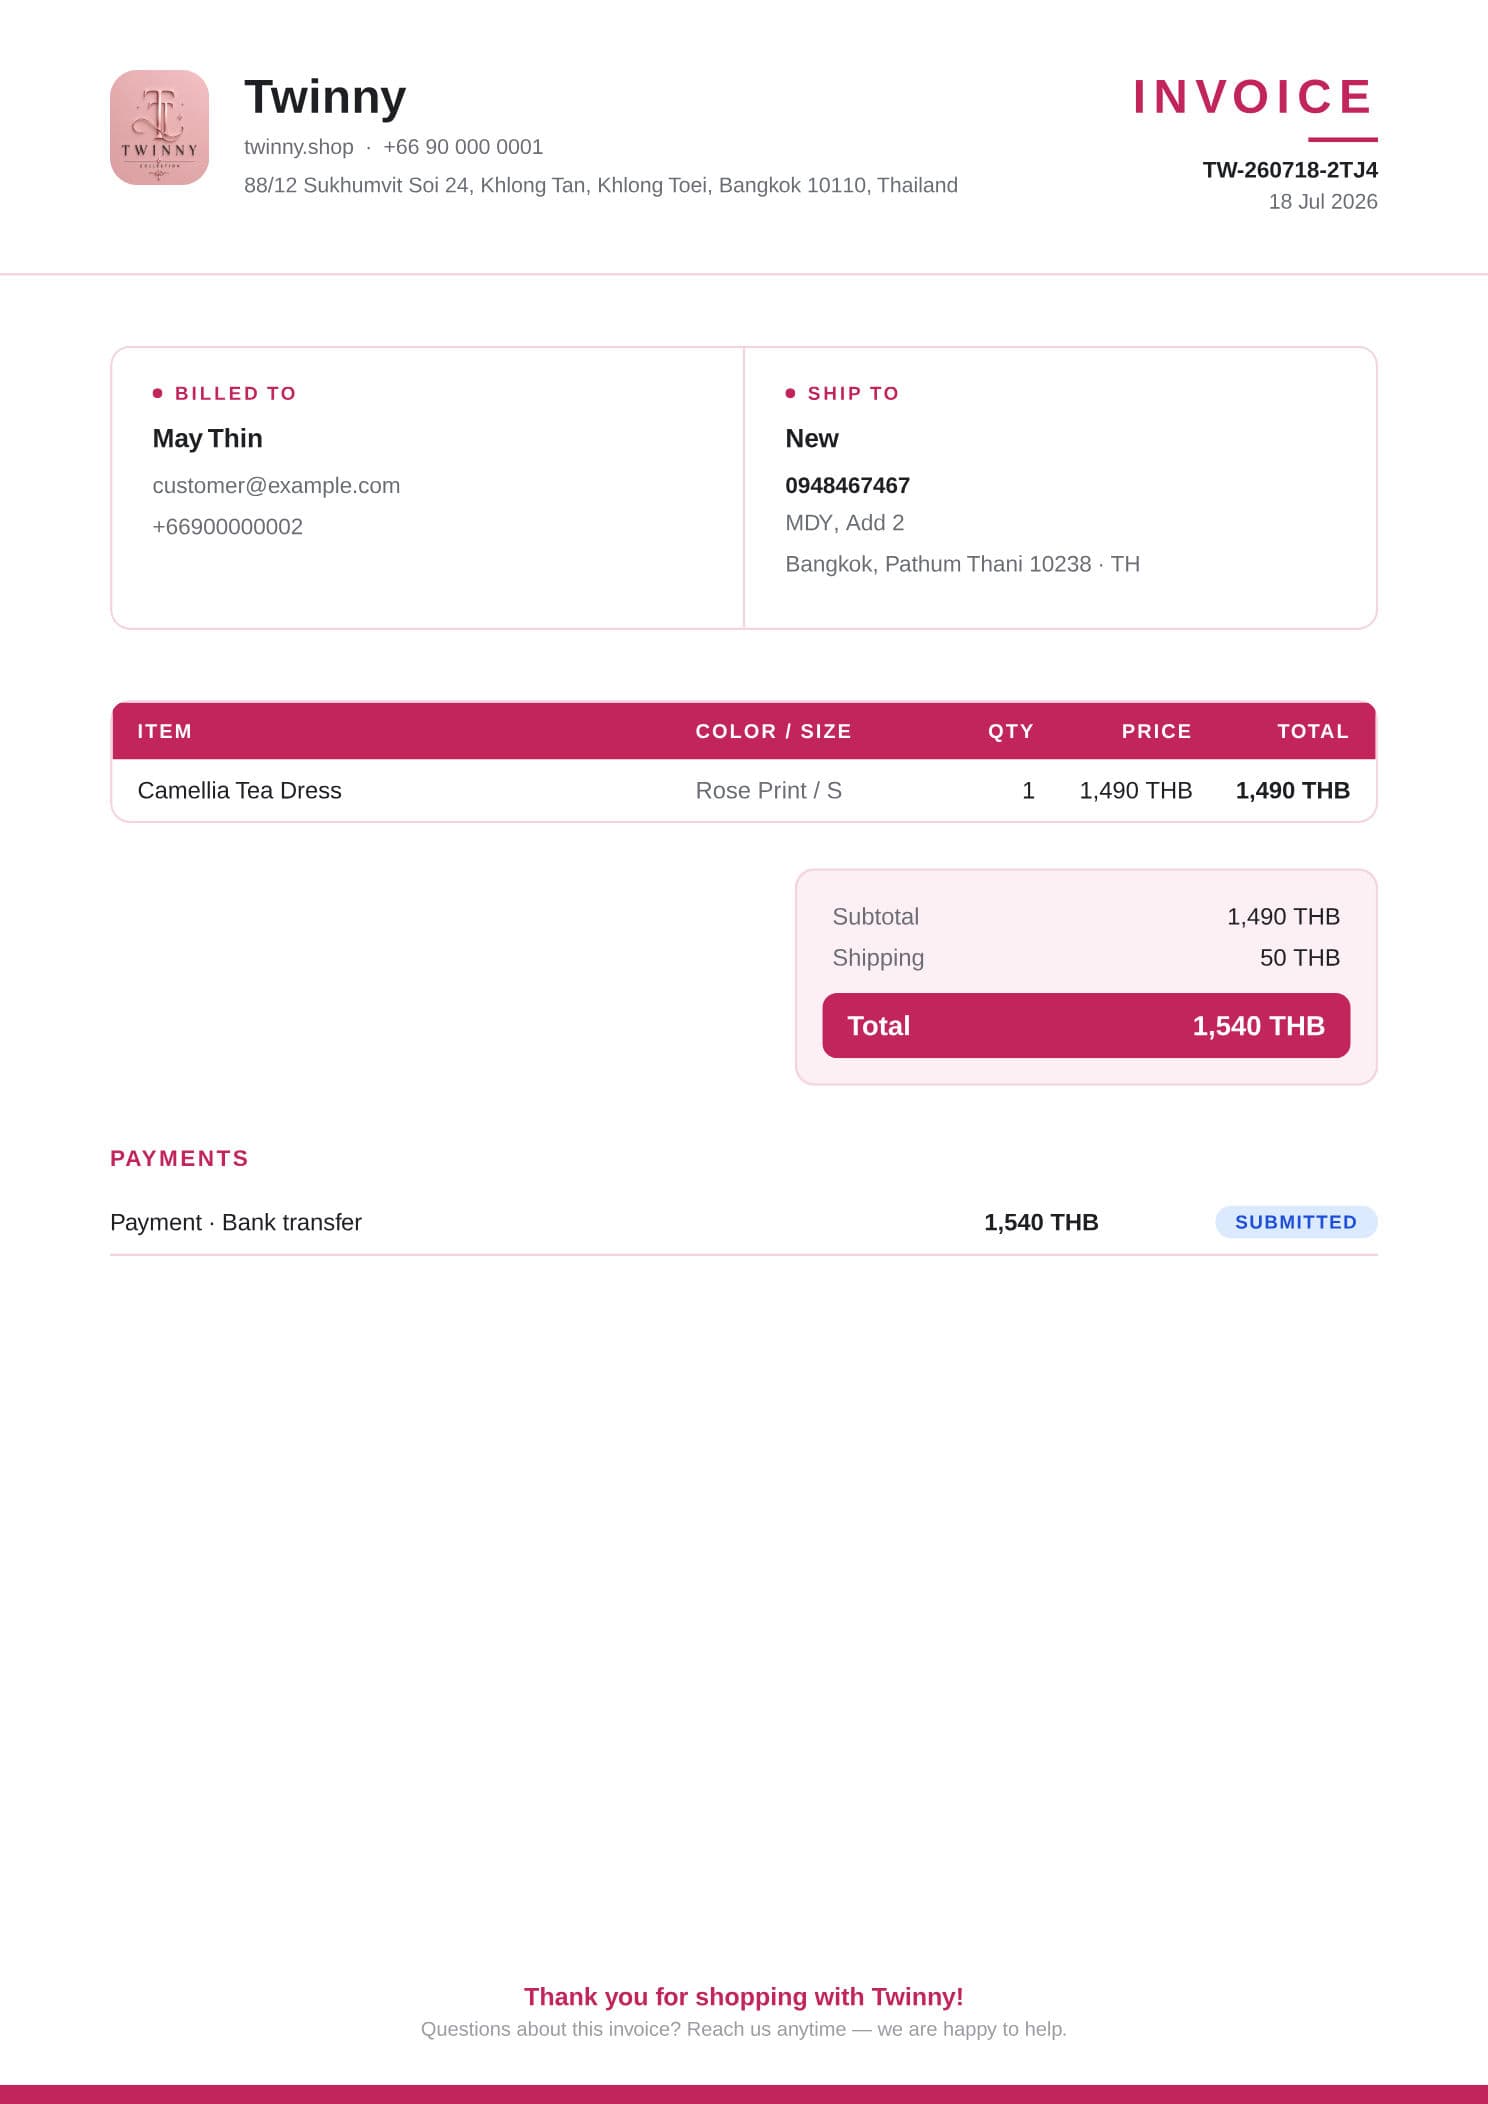Click the ITEM column header

click(165, 731)
